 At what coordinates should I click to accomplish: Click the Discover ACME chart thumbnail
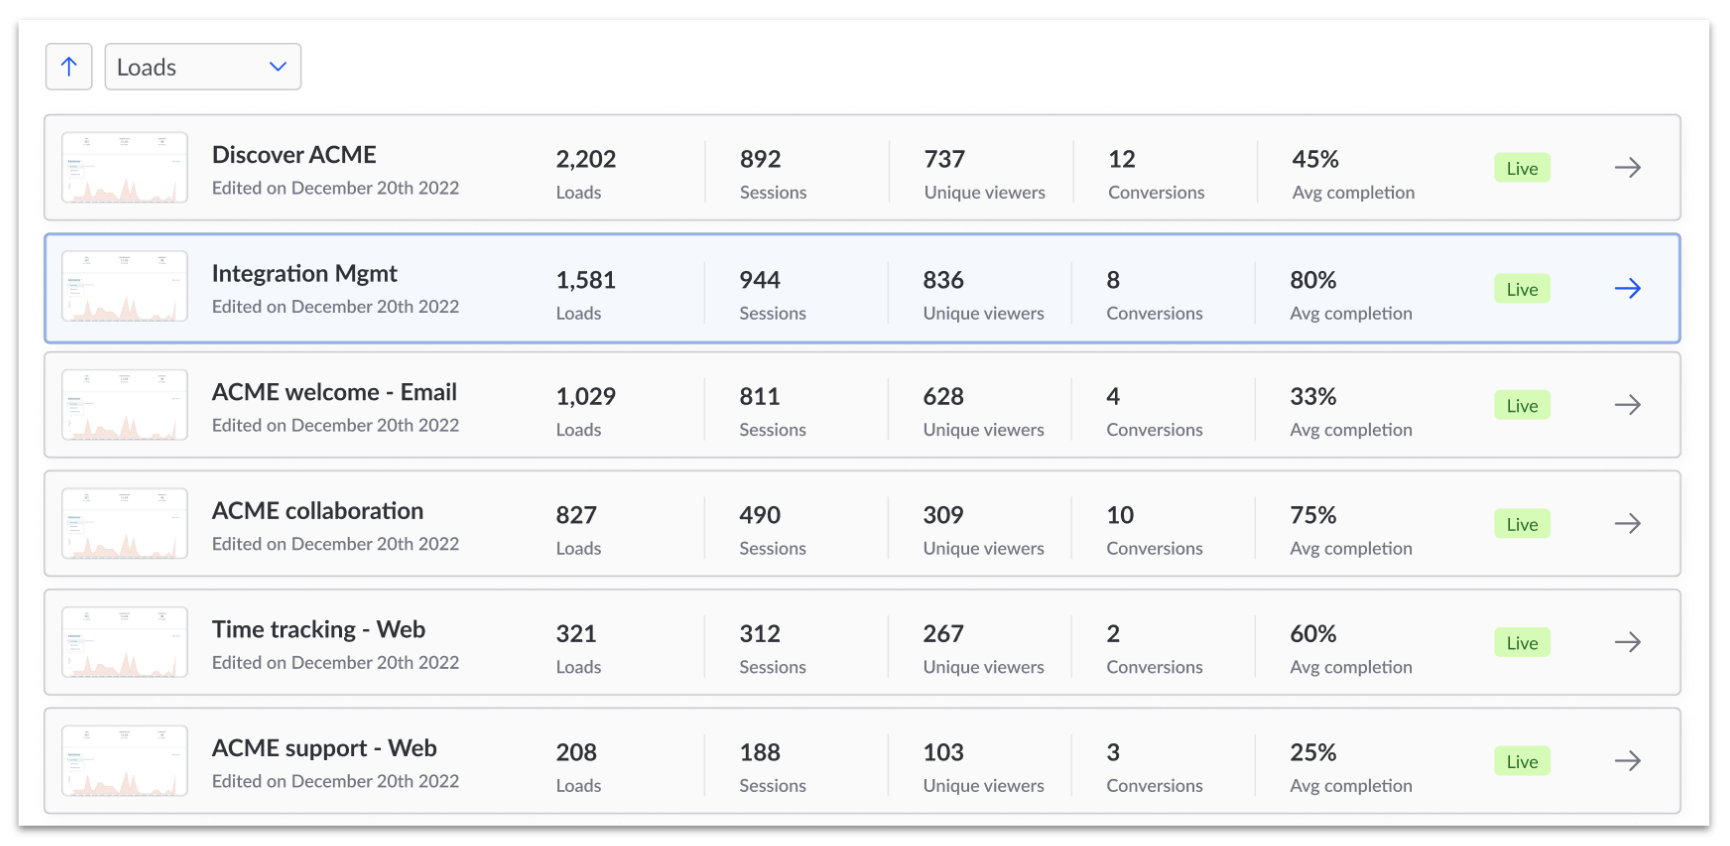[x=125, y=168]
